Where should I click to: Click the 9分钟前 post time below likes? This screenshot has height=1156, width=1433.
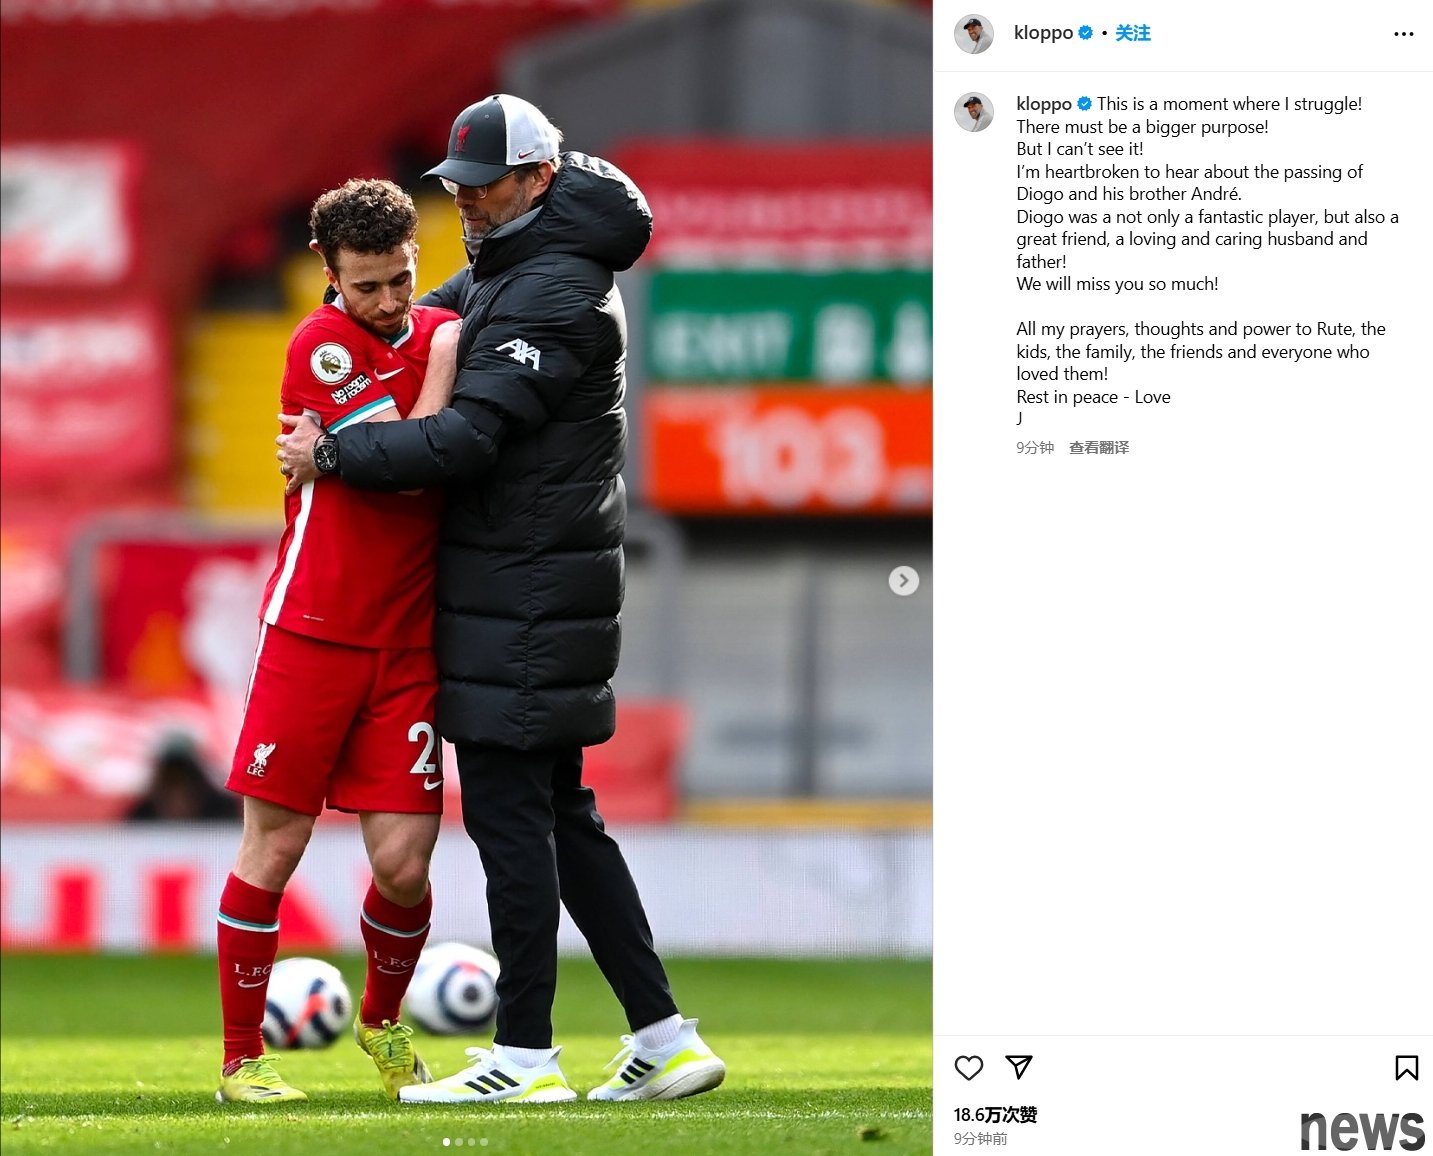point(980,1139)
